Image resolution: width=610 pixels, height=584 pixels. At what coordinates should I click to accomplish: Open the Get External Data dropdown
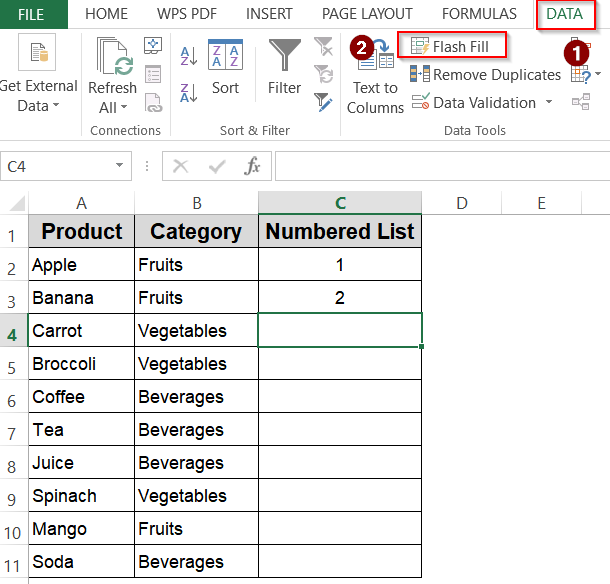pyautogui.click(x=38, y=106)
